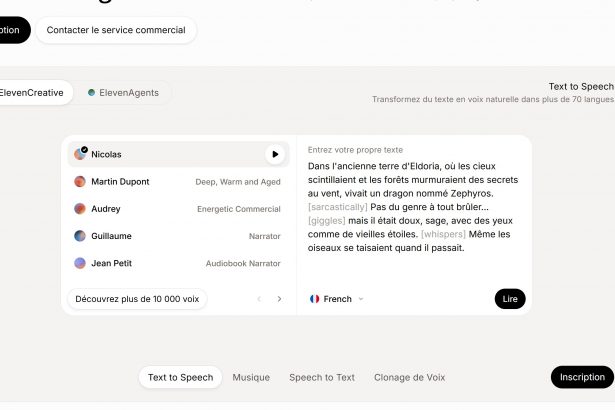Open the Musique tab

tap(251, 377)
